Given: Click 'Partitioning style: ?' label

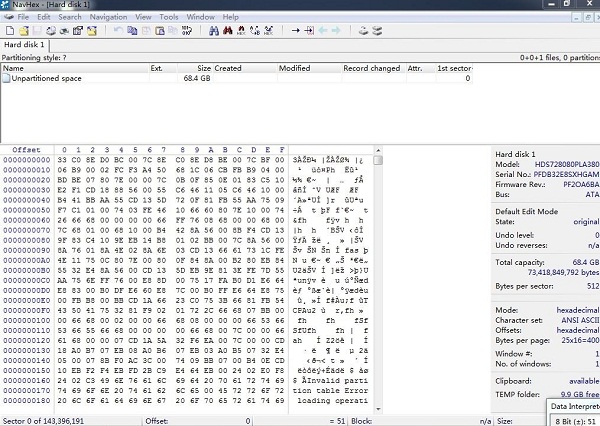Looking at the screenshot, I should [34, 57].
